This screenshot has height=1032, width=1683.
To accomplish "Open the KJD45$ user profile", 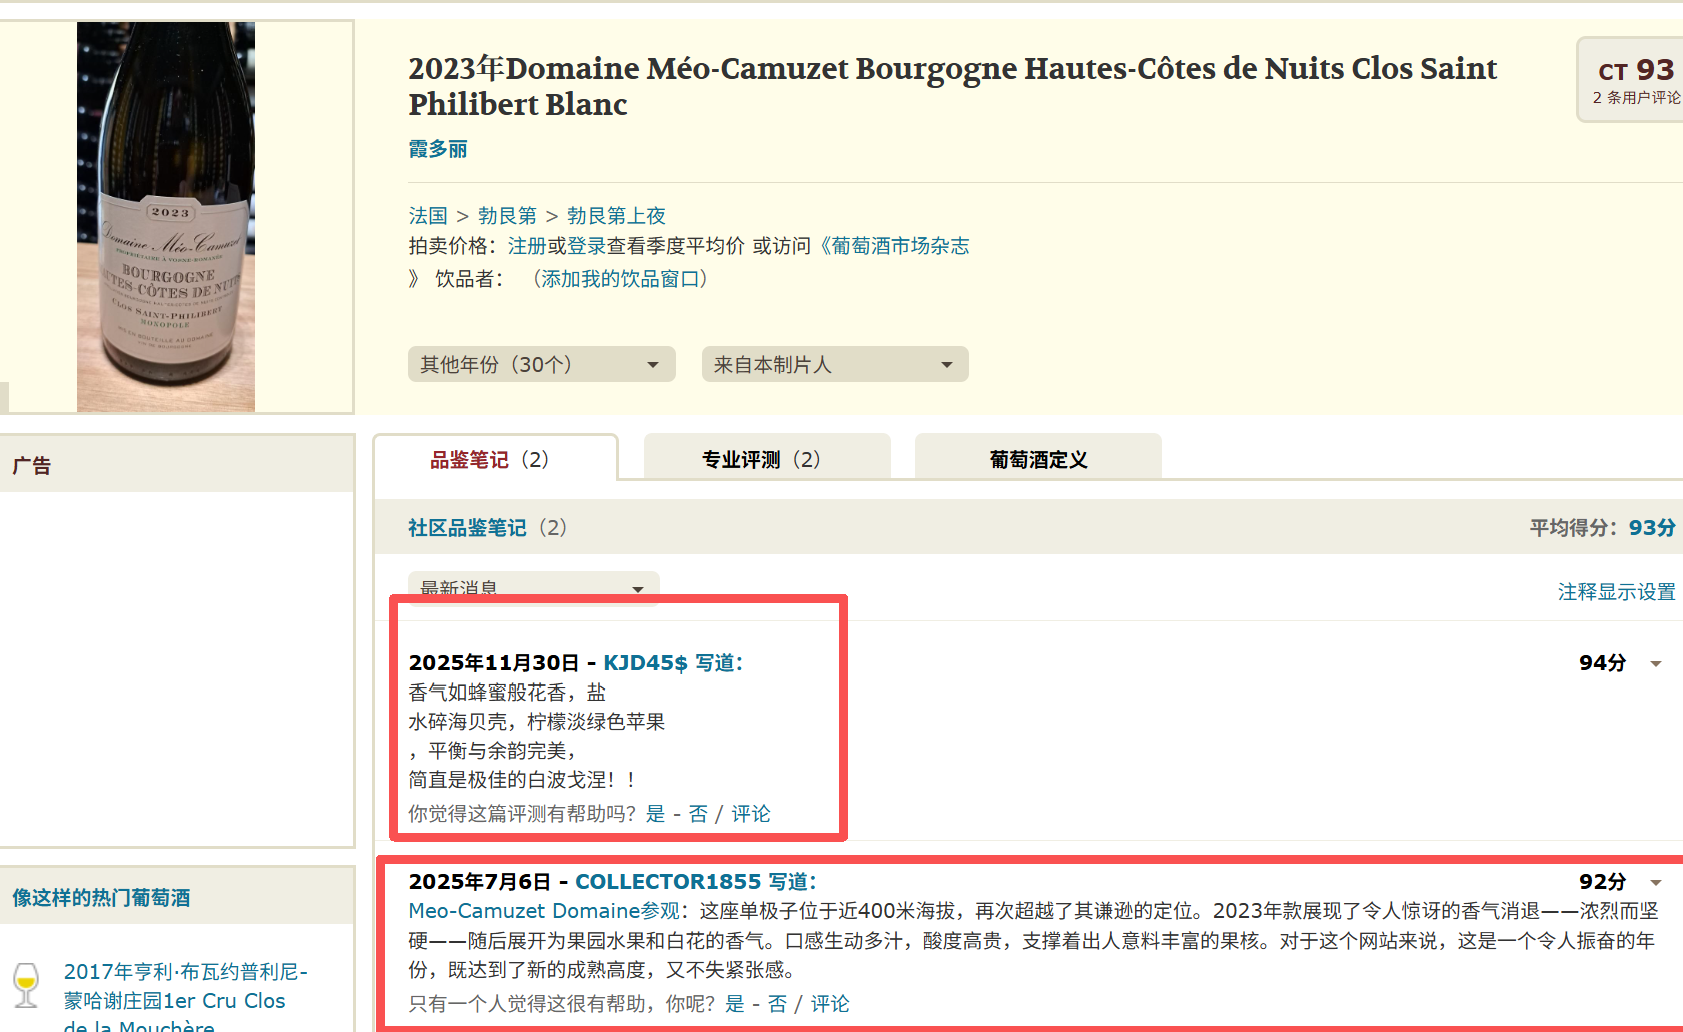I will 645,663.
